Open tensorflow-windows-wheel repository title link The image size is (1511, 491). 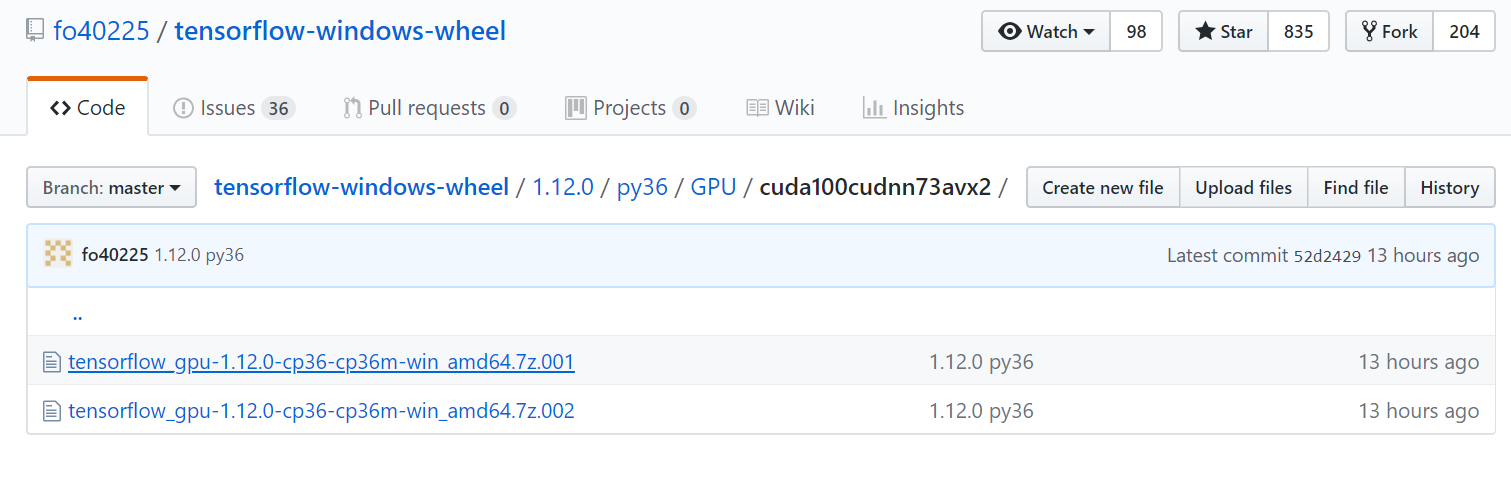(x=340, y=31)
